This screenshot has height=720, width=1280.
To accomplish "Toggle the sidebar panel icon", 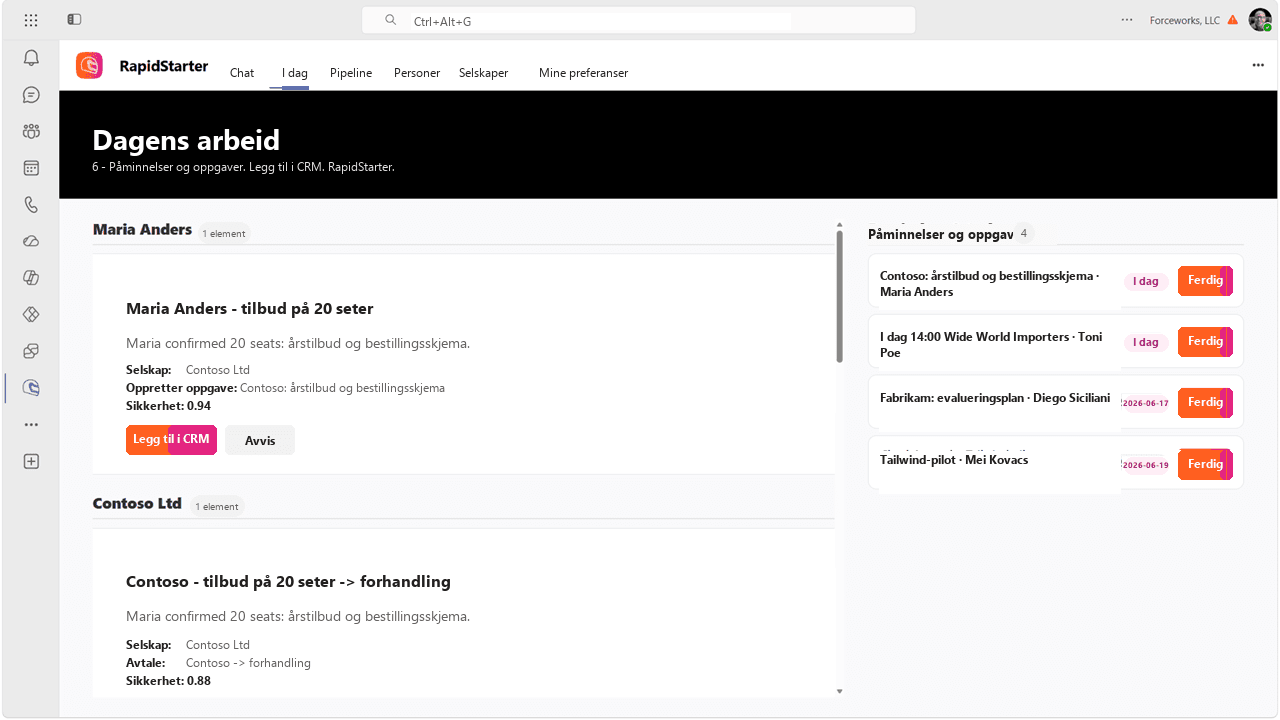I will (74, 20).
